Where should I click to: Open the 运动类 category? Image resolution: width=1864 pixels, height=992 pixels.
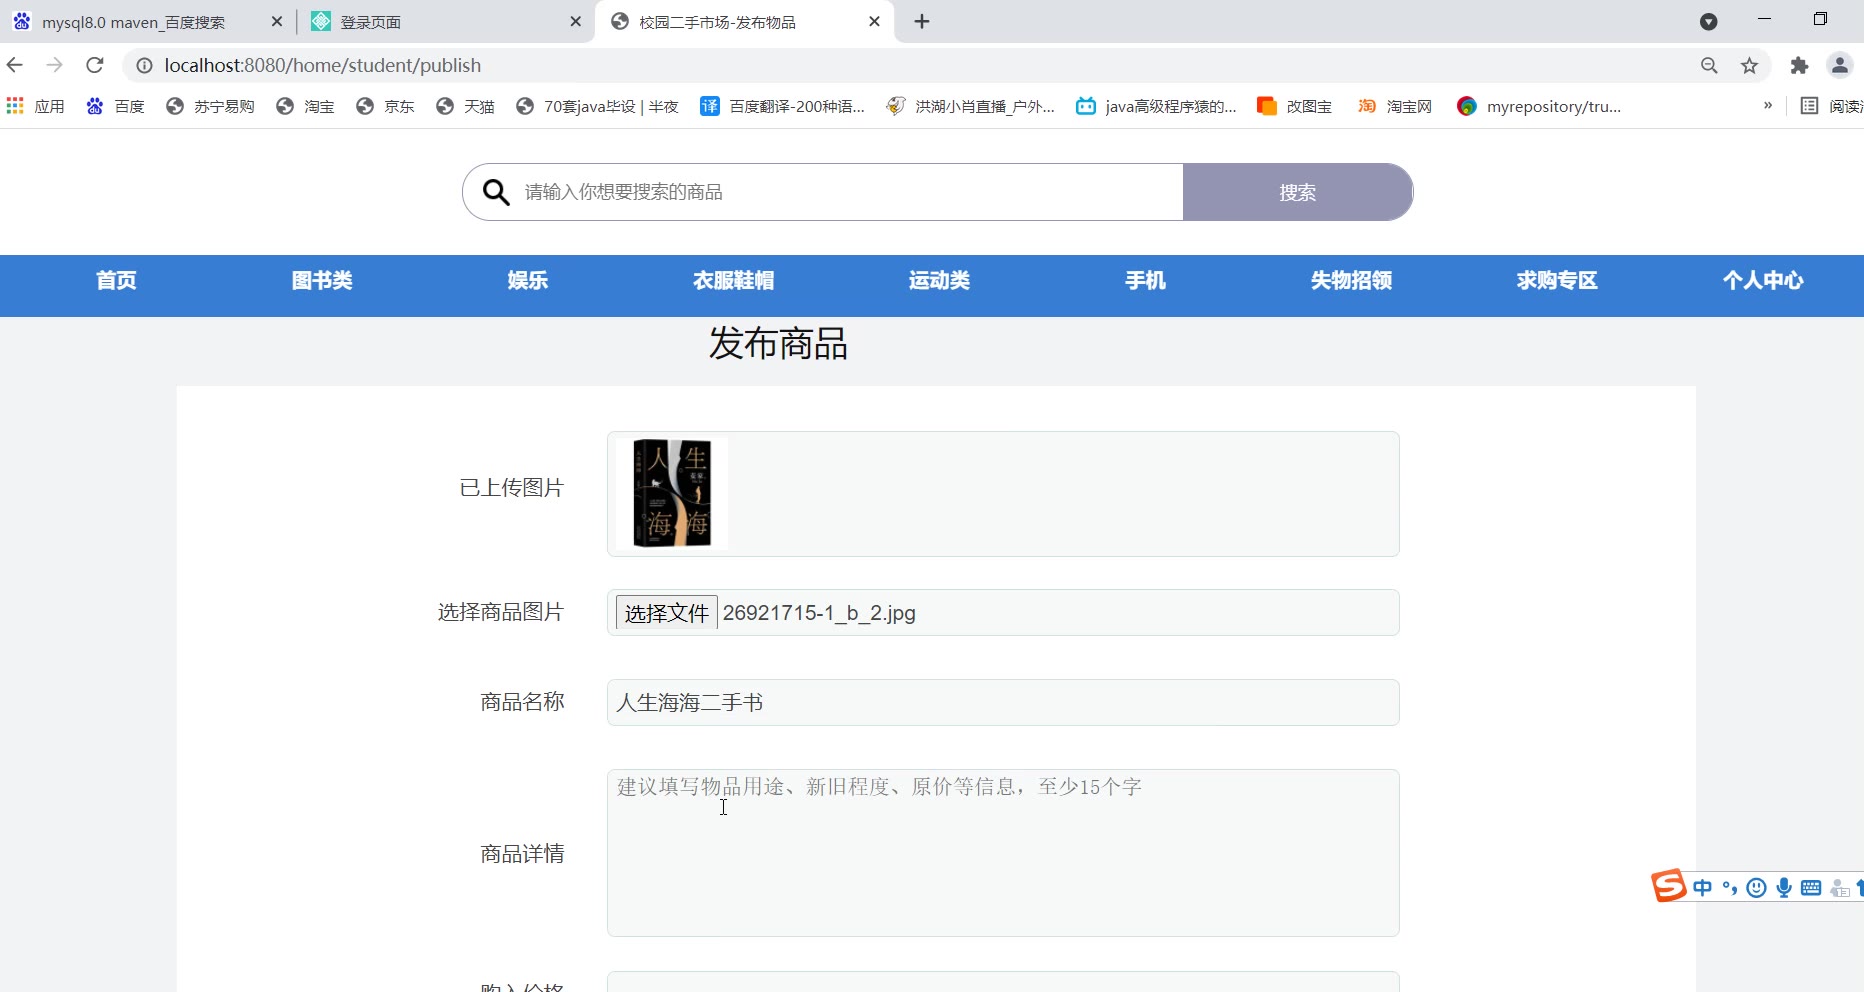coord(939,281)
